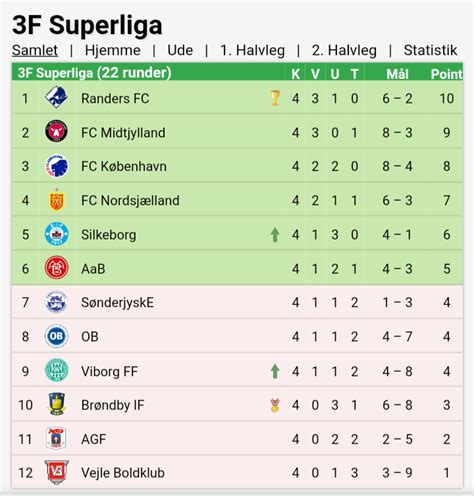Open the Viborg FF team link
The image size is (474, 496).
click(x=109, y=371)
